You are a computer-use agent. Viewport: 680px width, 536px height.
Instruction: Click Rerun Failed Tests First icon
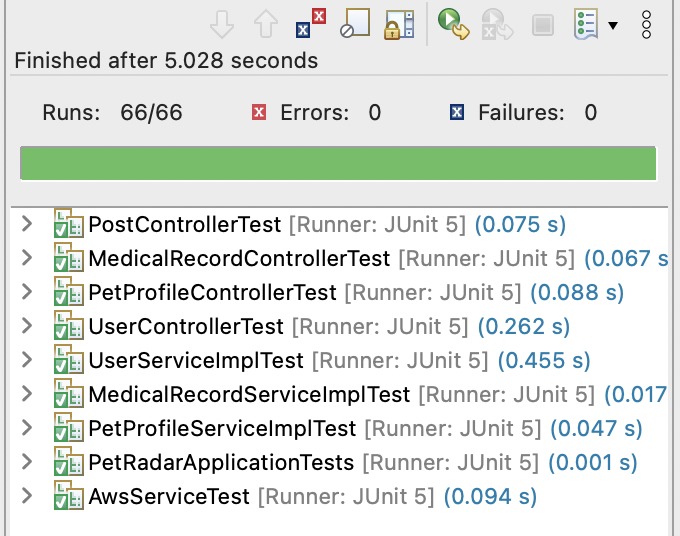pyautogui.click(x=498, y=23)
